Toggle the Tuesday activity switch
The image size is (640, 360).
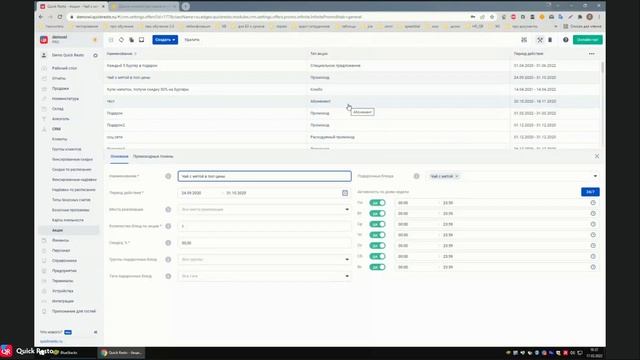(377, 213)
